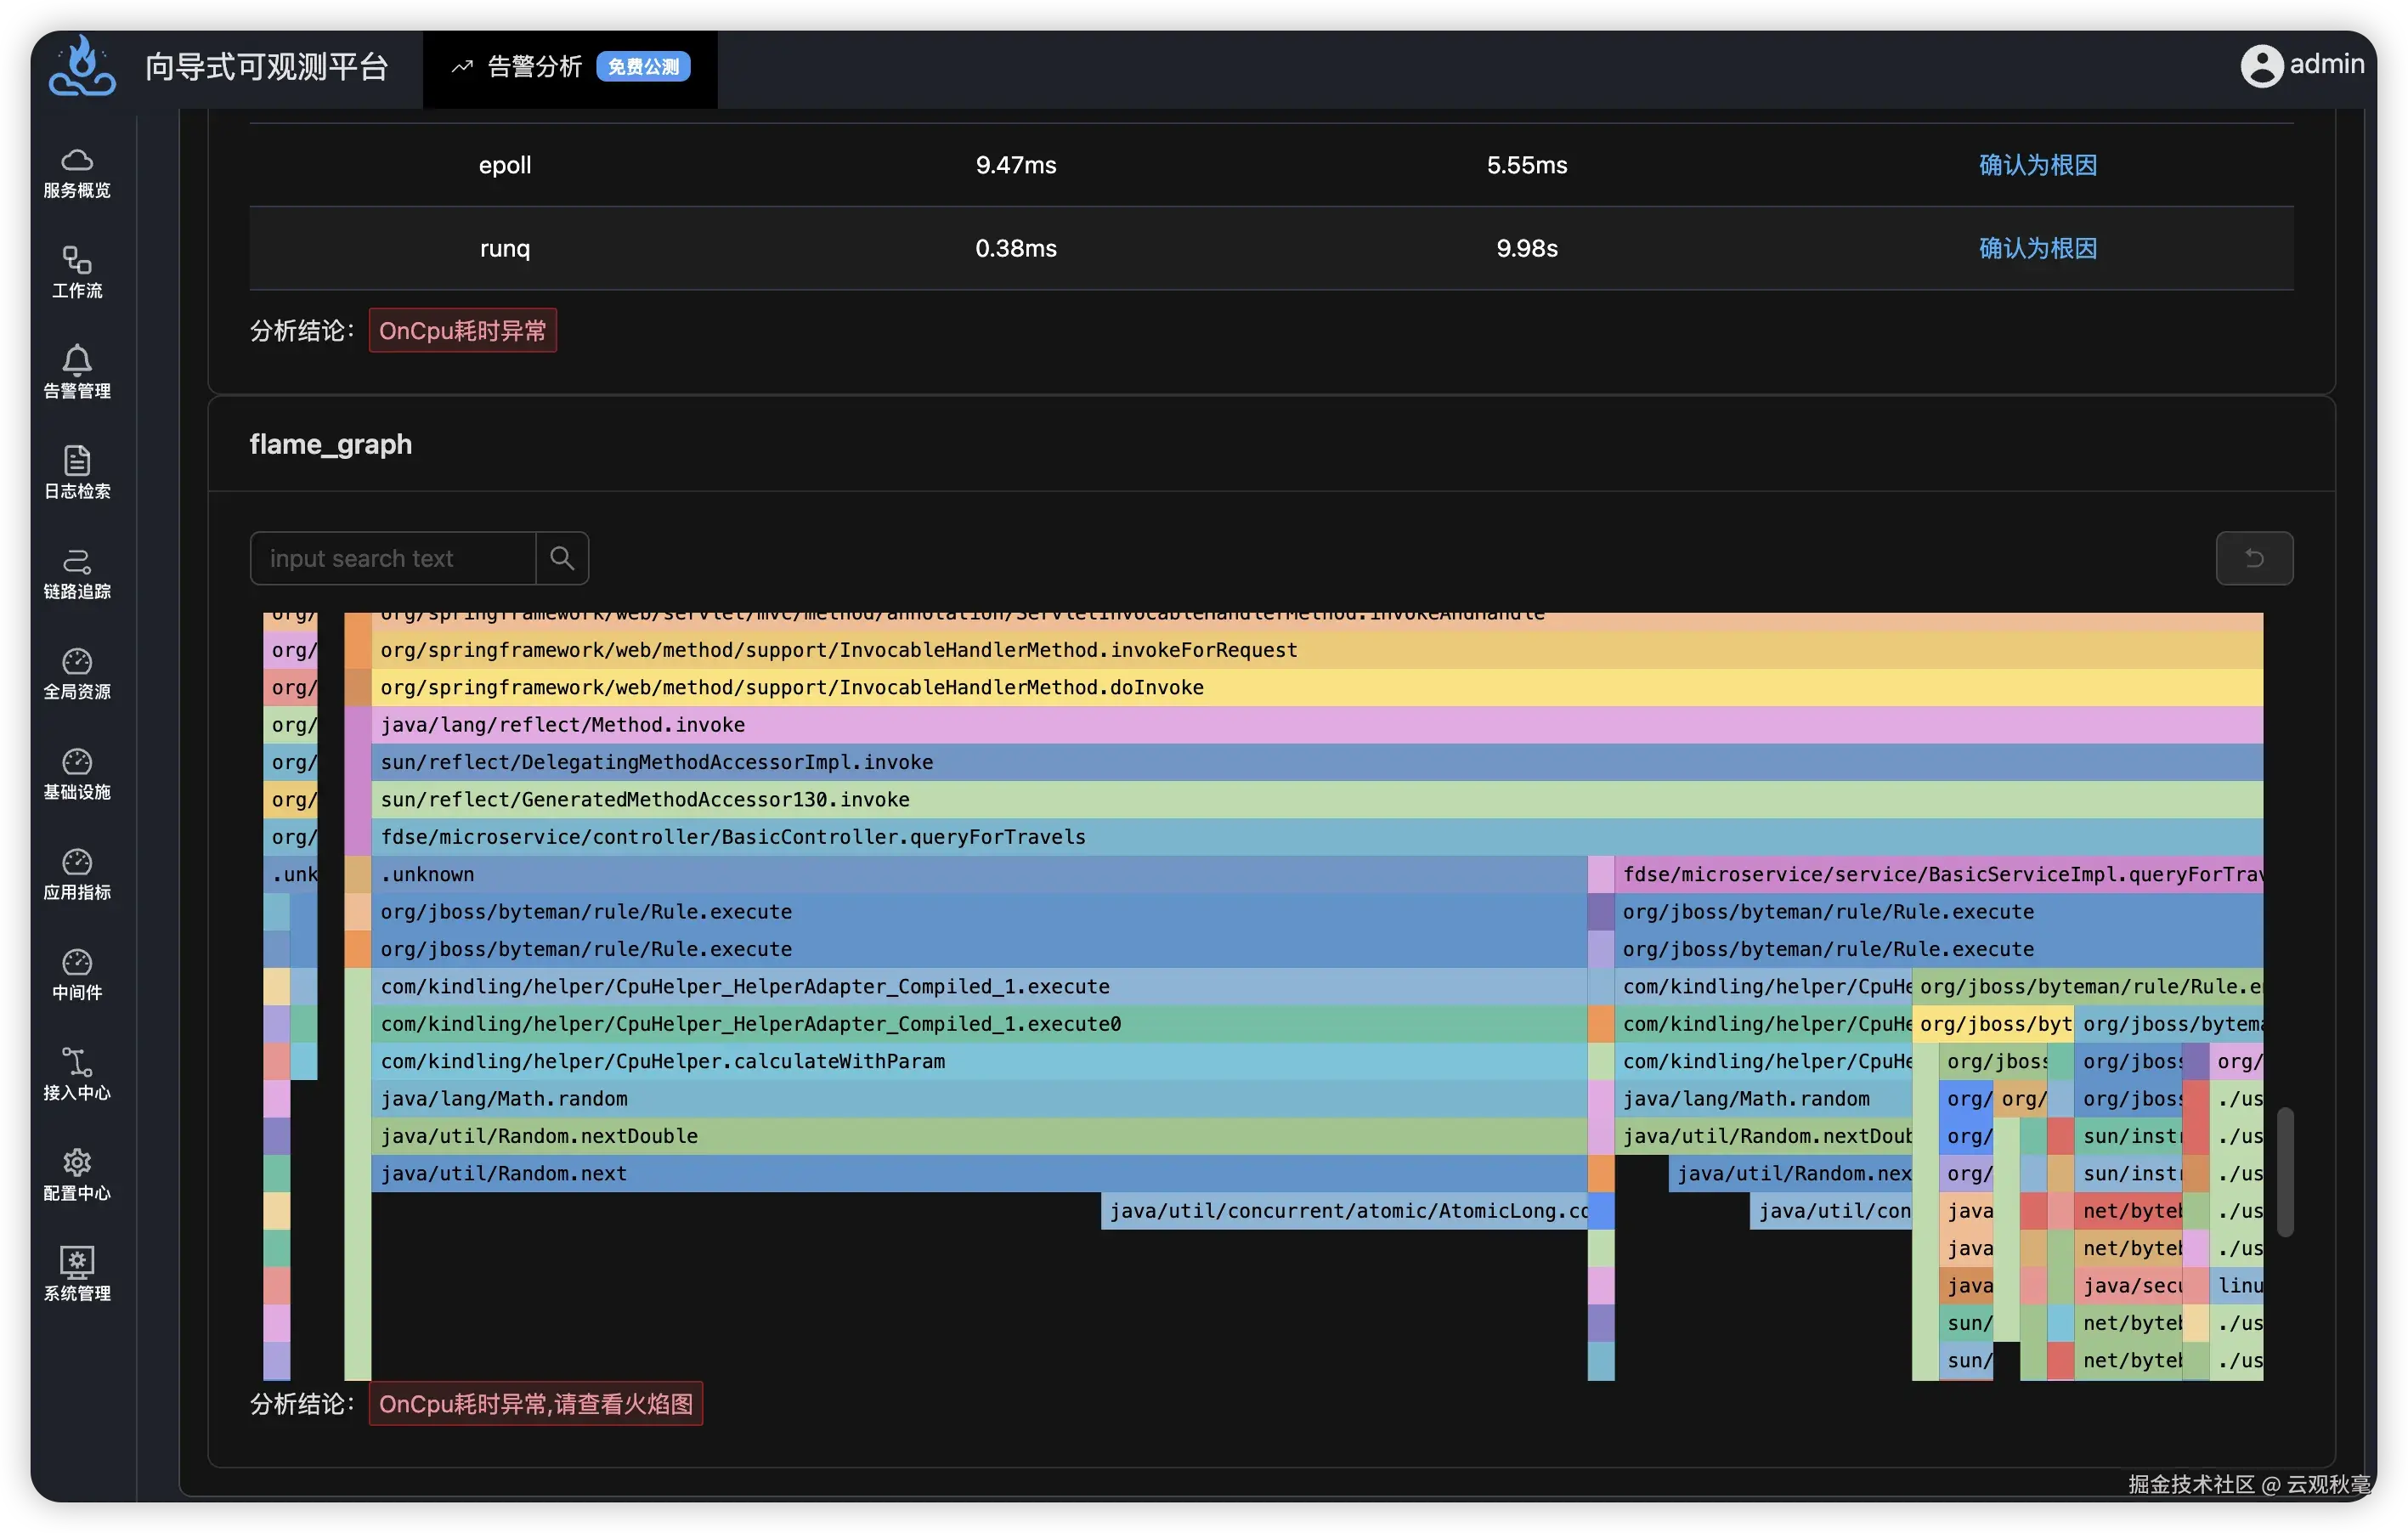Open 告警管理 bell icon

tap(77, 360)
